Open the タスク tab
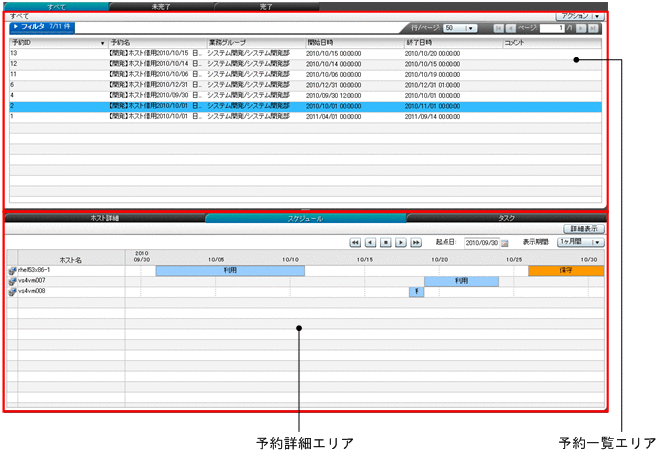660x455 pixels. [x=506, y=218]
